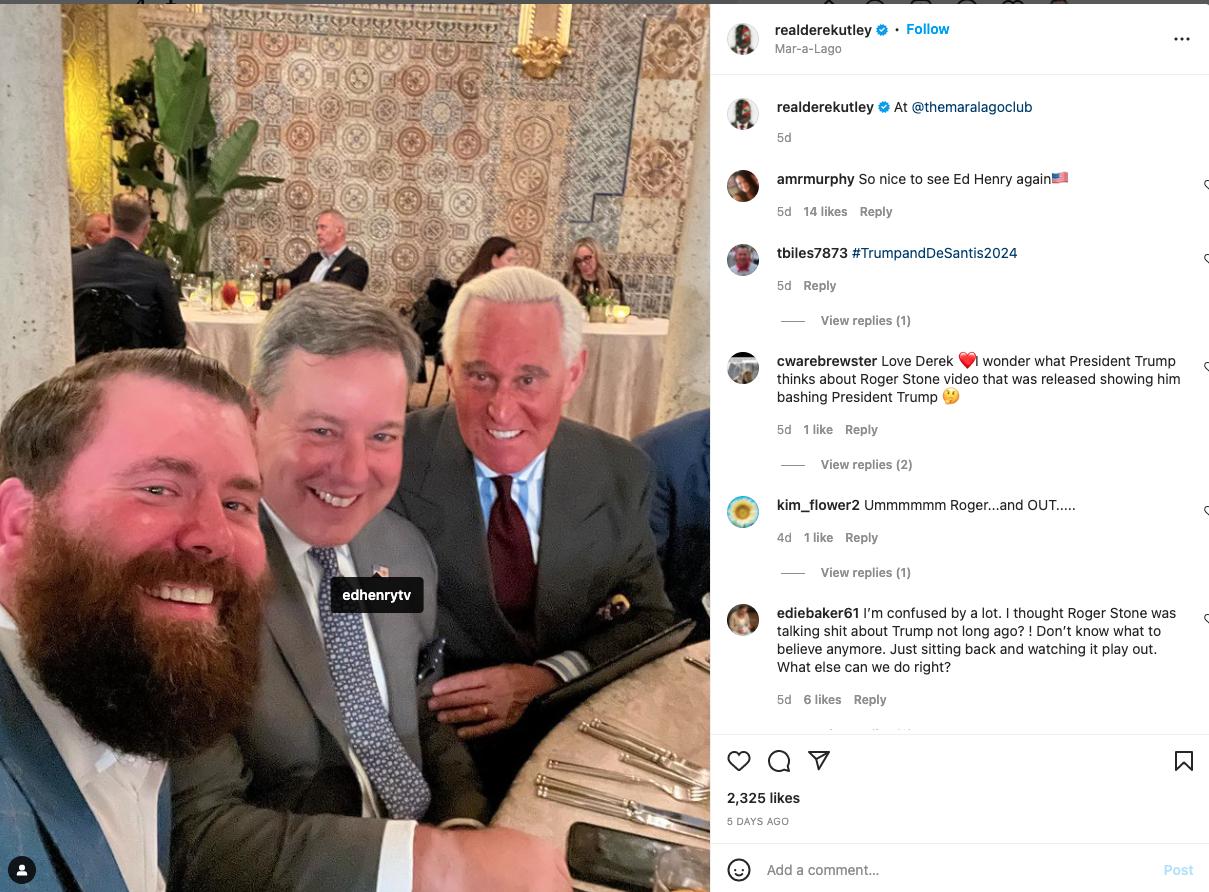Image resolution: width=1209 pixels, height=892 pixels.
Task: Show tagged people icon on photo
Action: [22, 869]
